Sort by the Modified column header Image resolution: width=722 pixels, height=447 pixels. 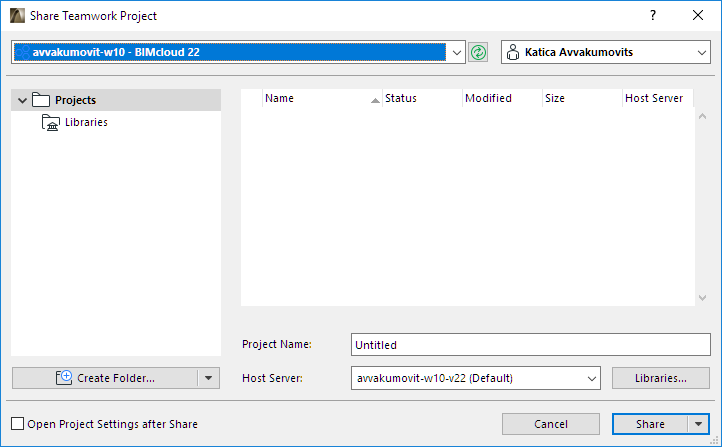point(502,98)
